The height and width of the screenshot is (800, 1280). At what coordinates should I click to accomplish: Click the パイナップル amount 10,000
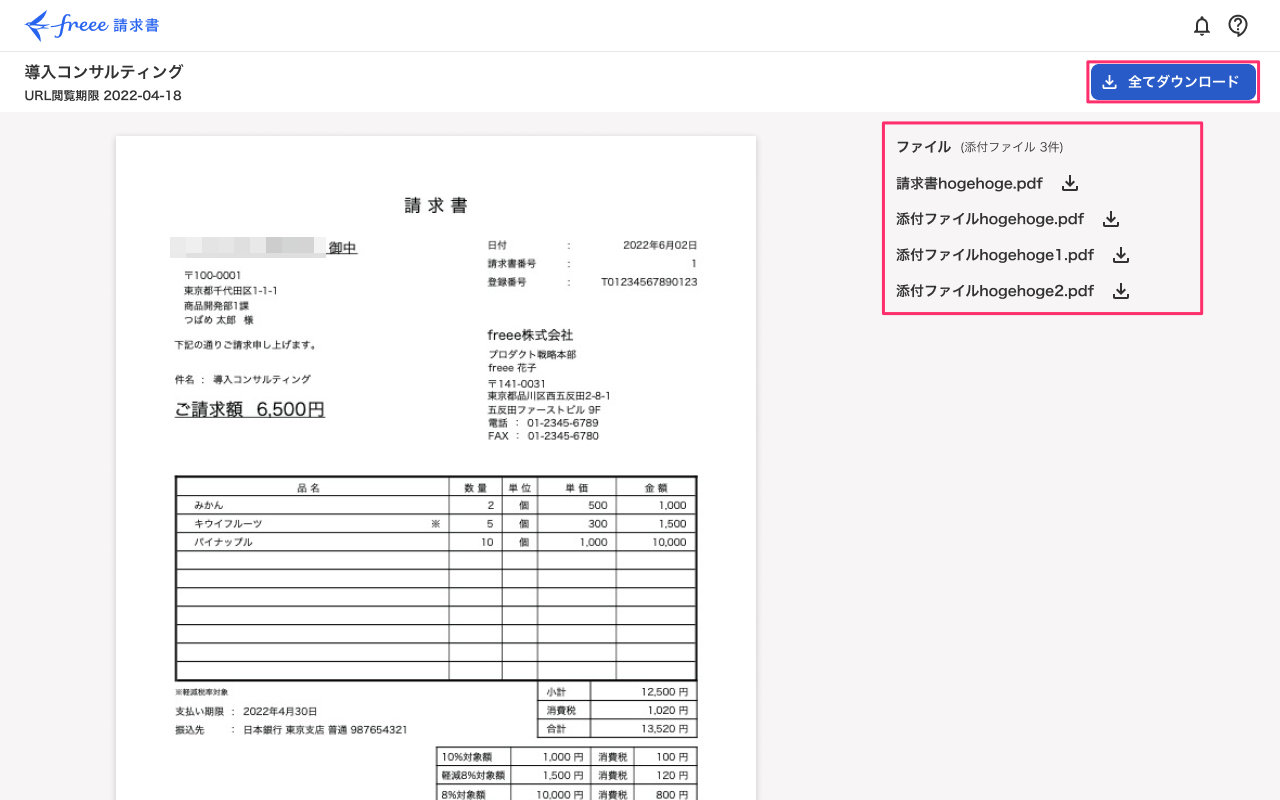coord(669,542)
